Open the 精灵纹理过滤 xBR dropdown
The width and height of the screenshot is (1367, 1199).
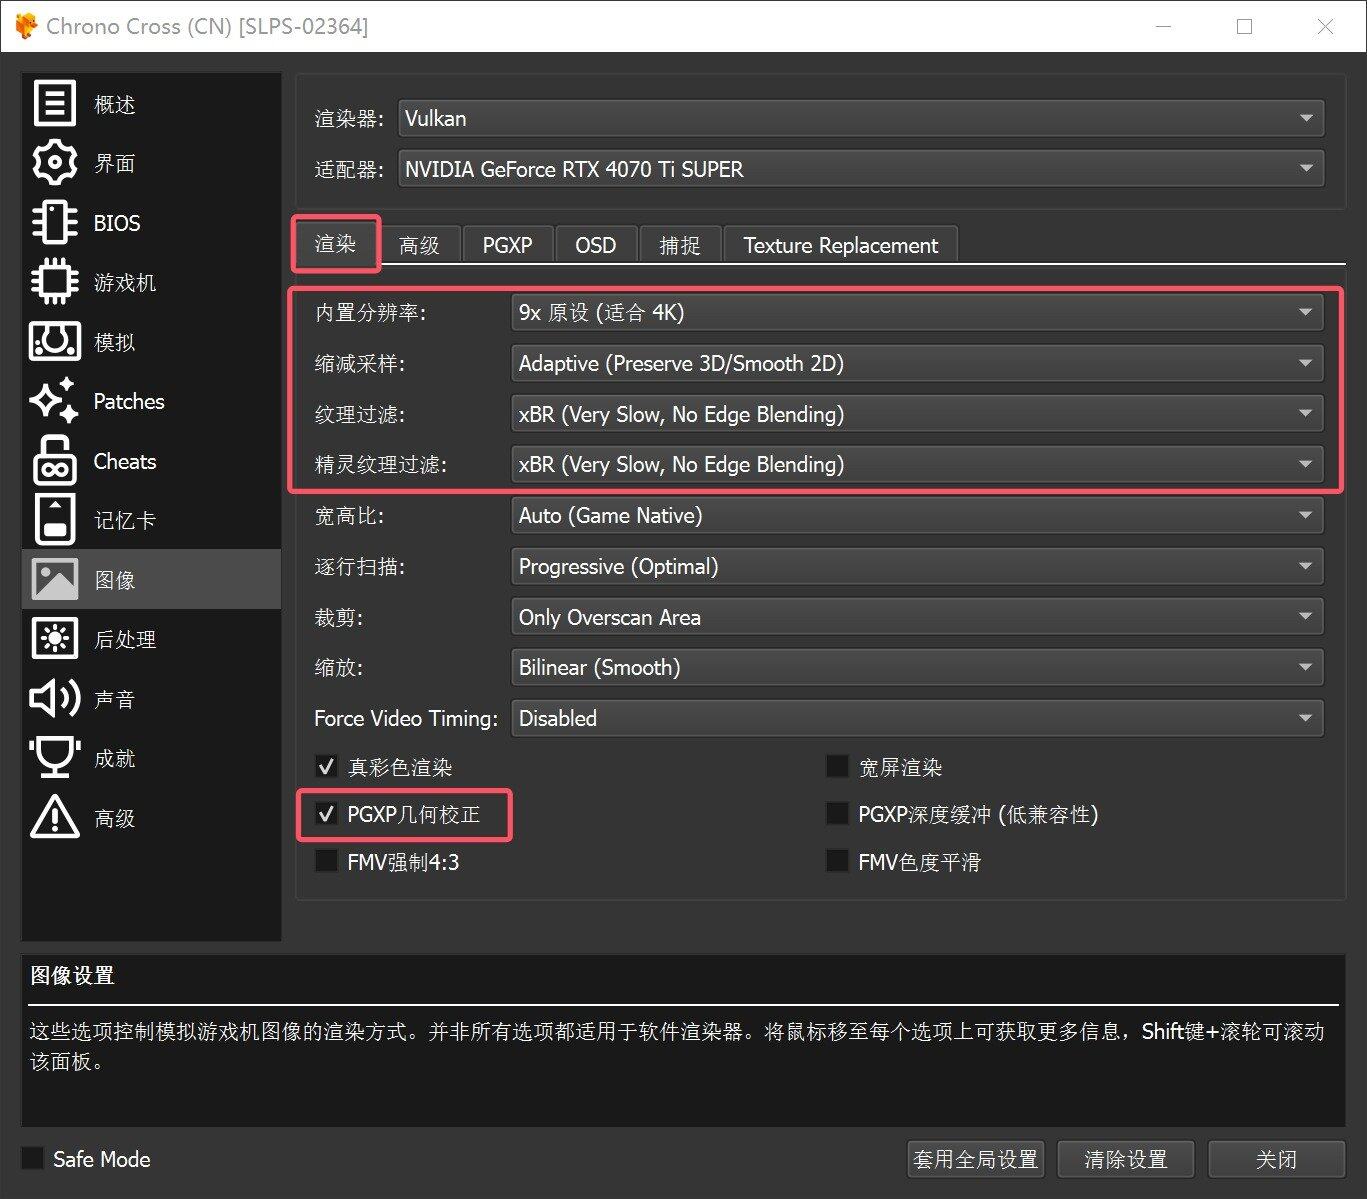(916, 464)
